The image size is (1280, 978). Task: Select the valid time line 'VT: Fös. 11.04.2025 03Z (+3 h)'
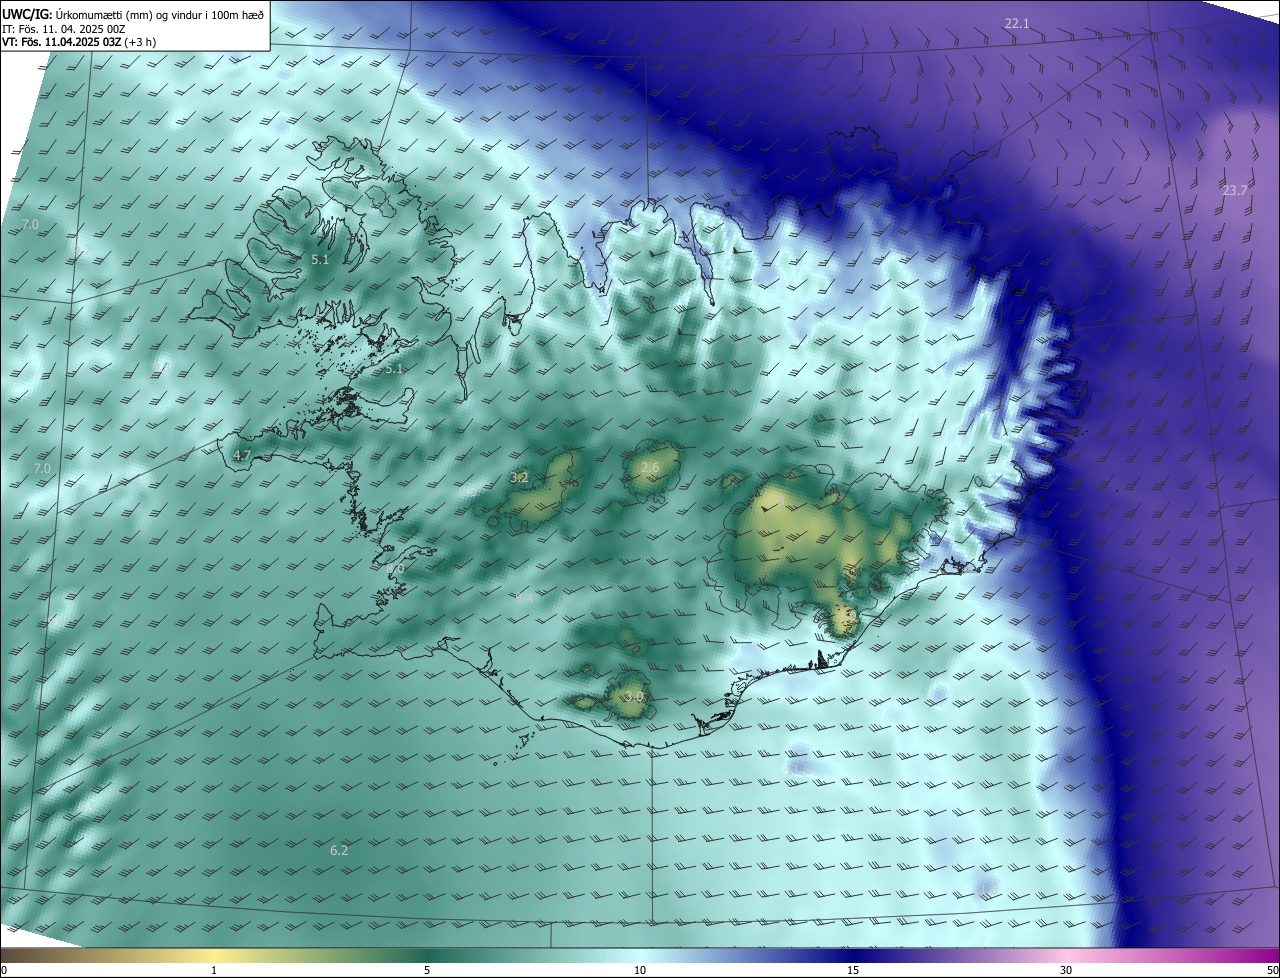79,43
